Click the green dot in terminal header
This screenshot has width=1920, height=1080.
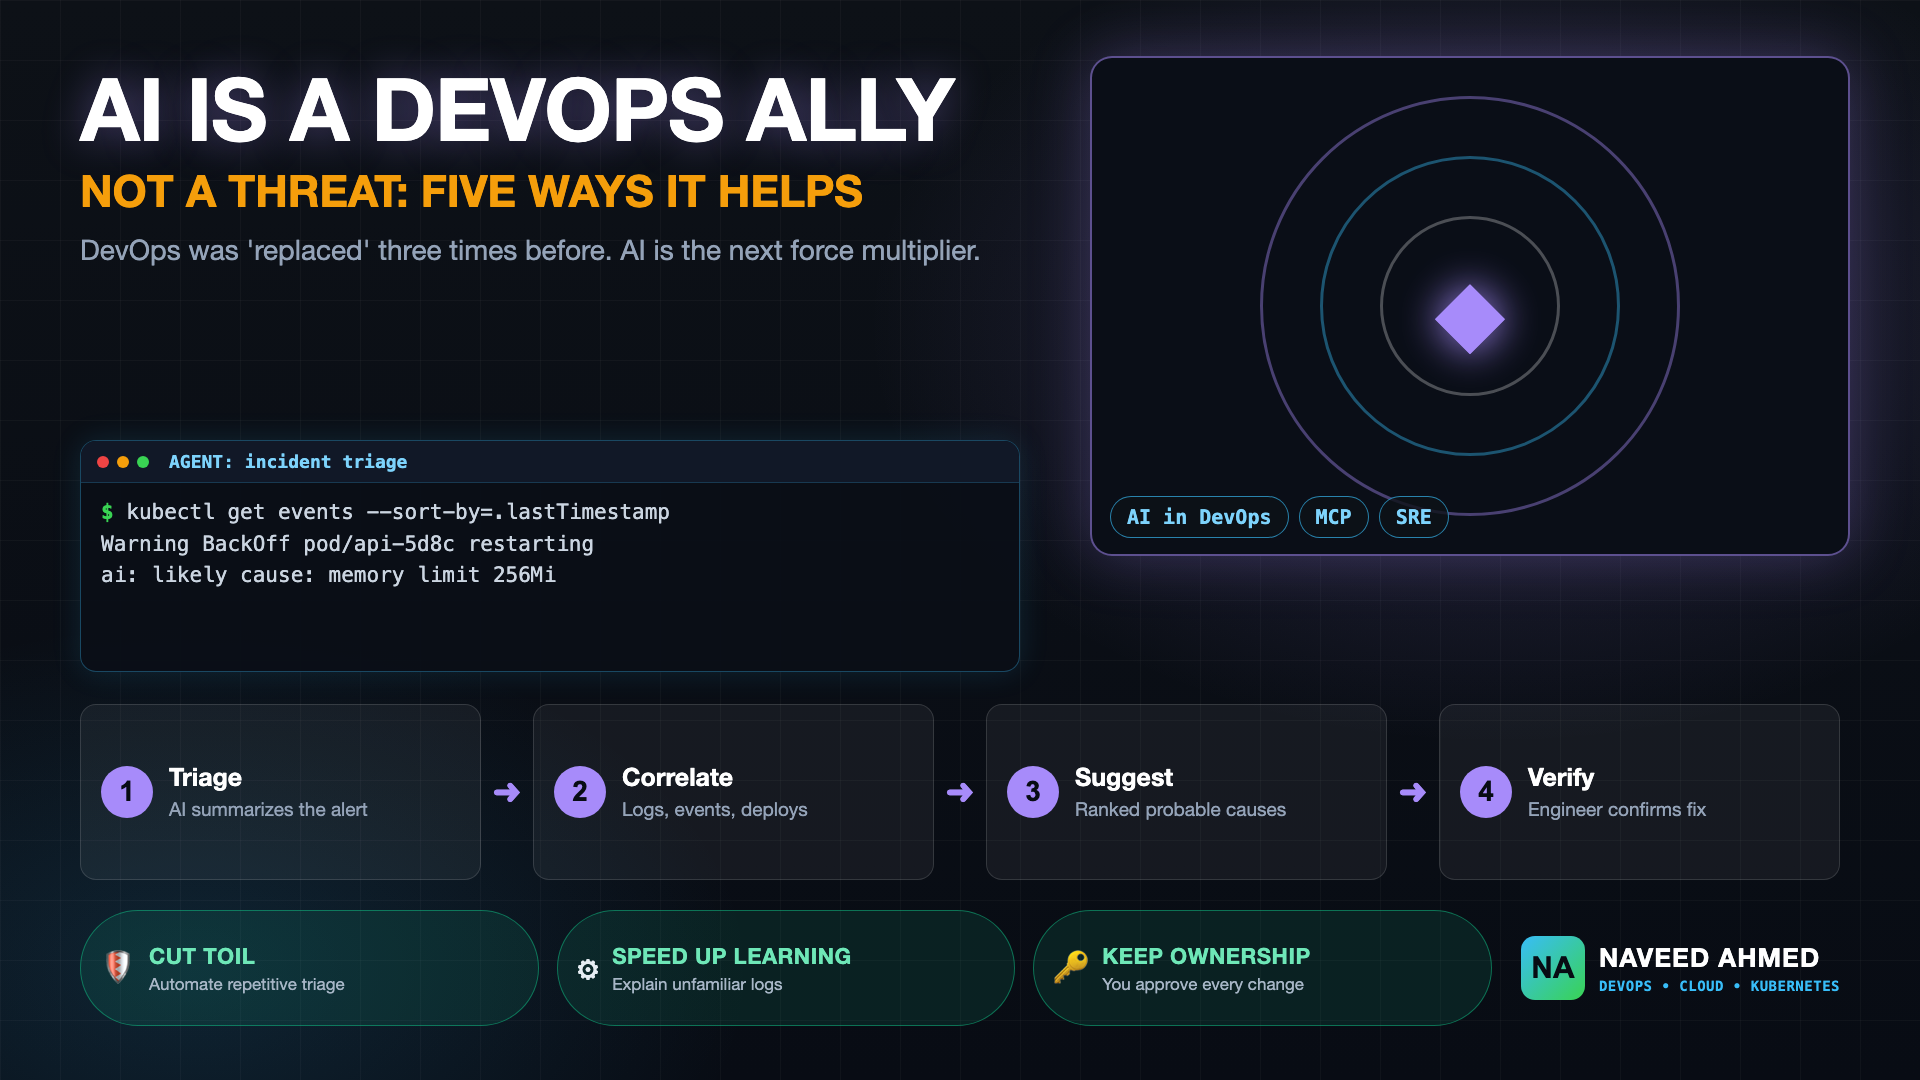pos(143,462)
